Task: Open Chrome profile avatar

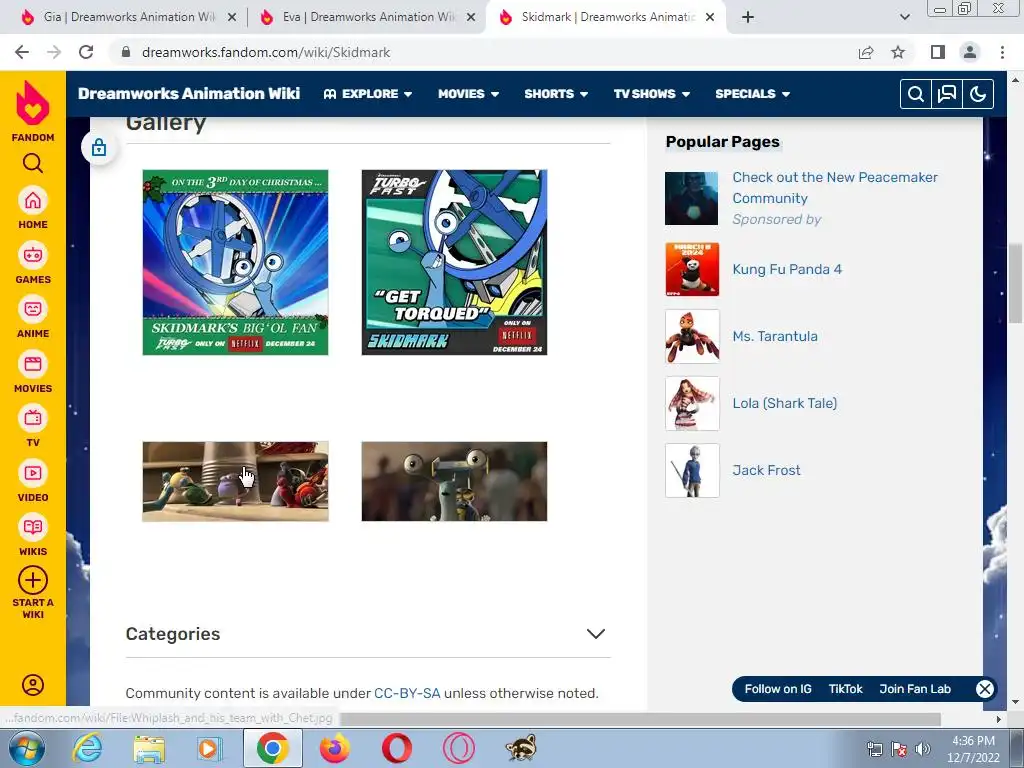Action: tap(970, 52)
